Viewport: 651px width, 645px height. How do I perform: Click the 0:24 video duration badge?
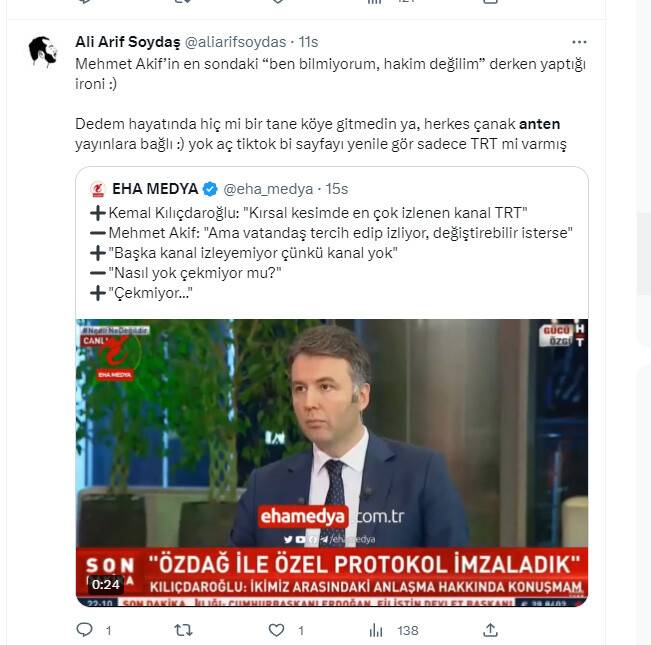pos(106,584)
